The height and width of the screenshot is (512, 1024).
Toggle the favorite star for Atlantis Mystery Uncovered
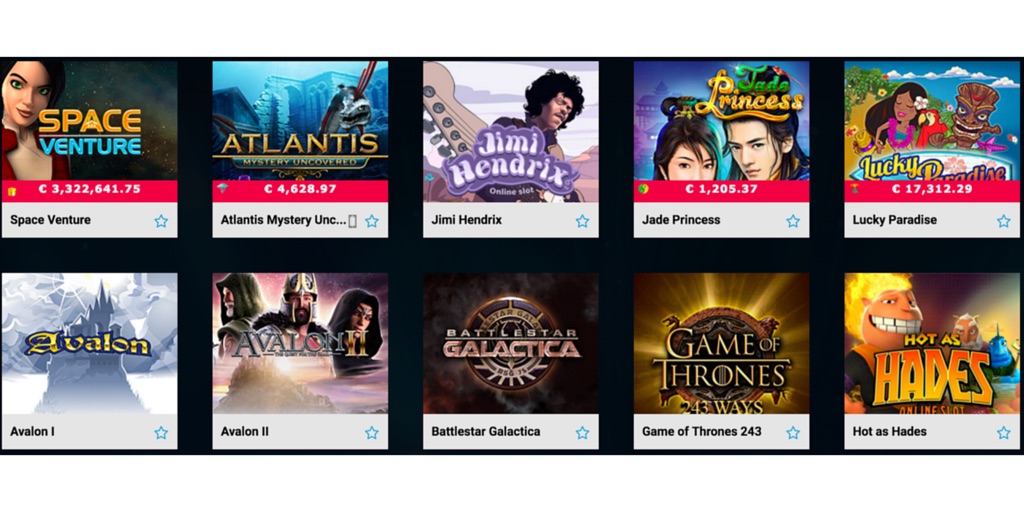pyautogui.click(x=372, y=221)
